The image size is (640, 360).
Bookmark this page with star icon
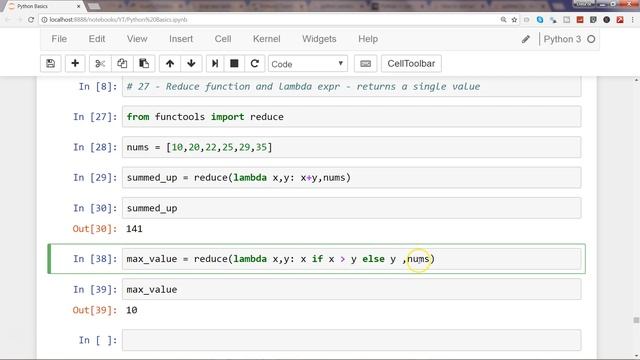(514, 20)
